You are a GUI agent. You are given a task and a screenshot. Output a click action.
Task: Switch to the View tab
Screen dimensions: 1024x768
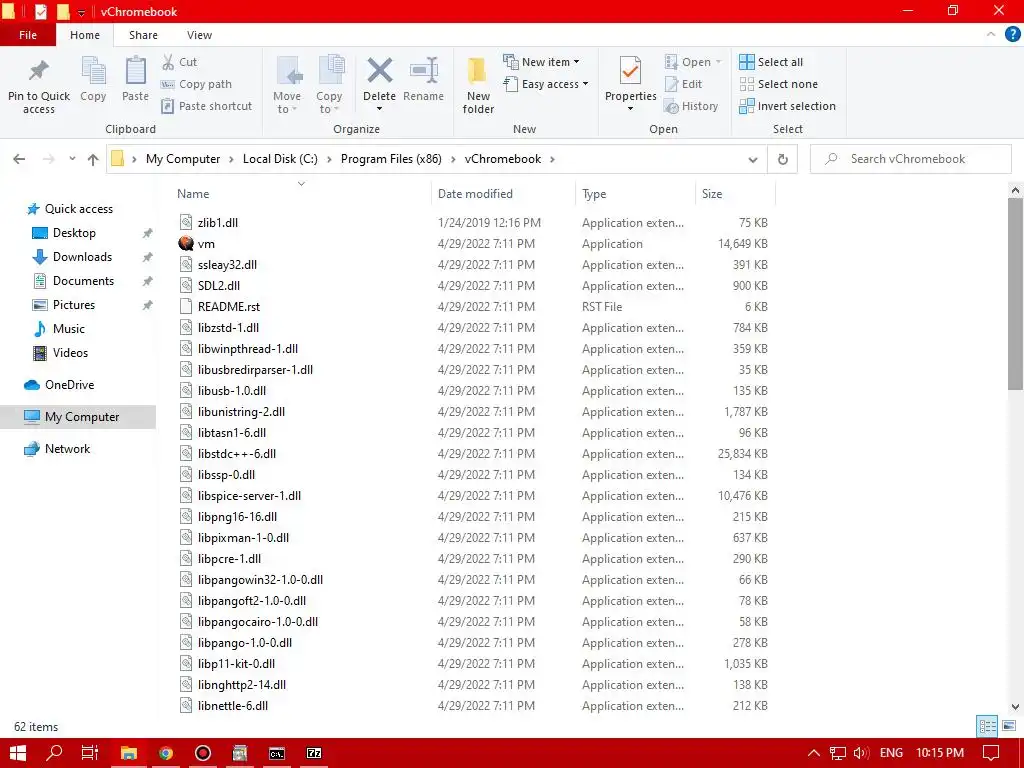pos(199,35)
